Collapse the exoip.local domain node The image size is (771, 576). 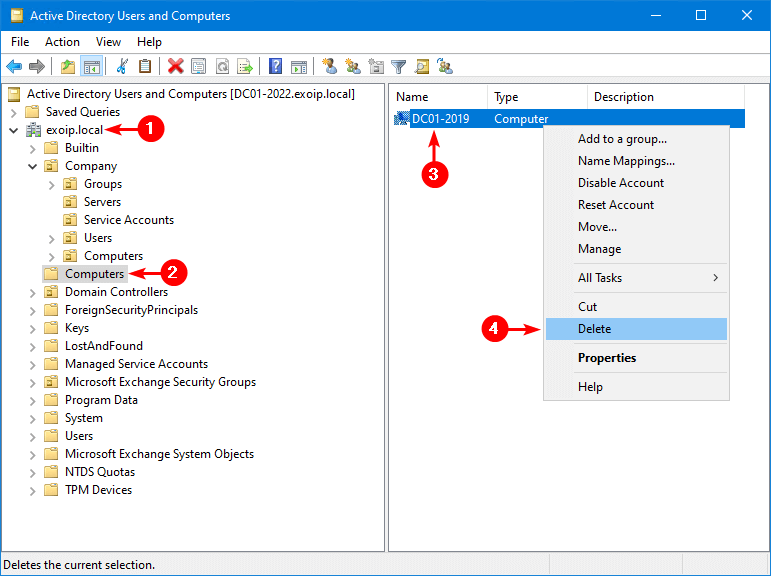[x=13, y=130]
